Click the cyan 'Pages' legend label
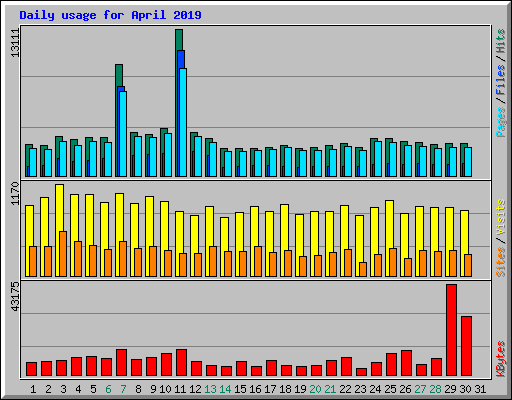The width and height of the screenshot is (512, 400). [x=501, y=122]
